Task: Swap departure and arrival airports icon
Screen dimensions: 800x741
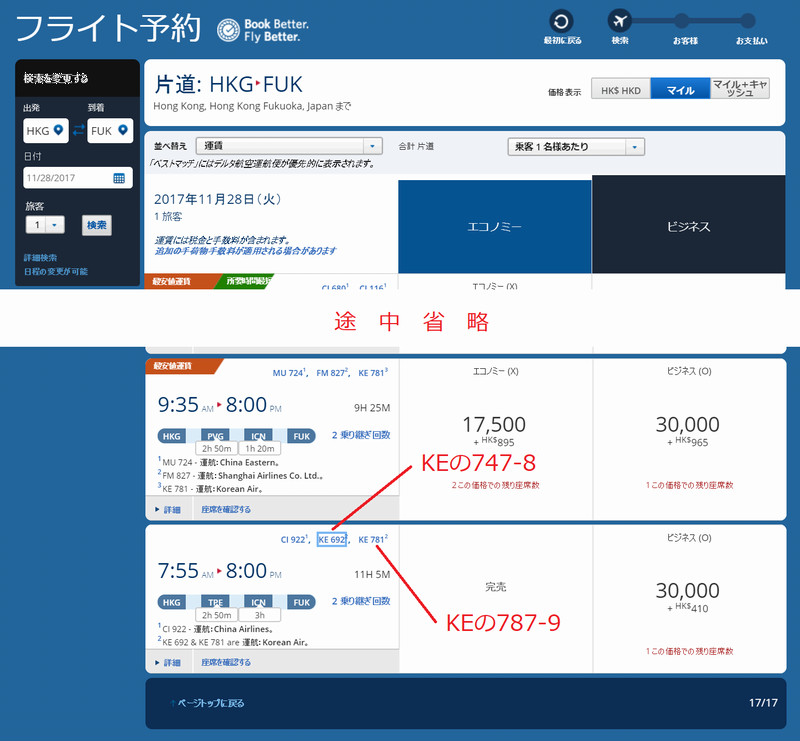Action: 78,130
